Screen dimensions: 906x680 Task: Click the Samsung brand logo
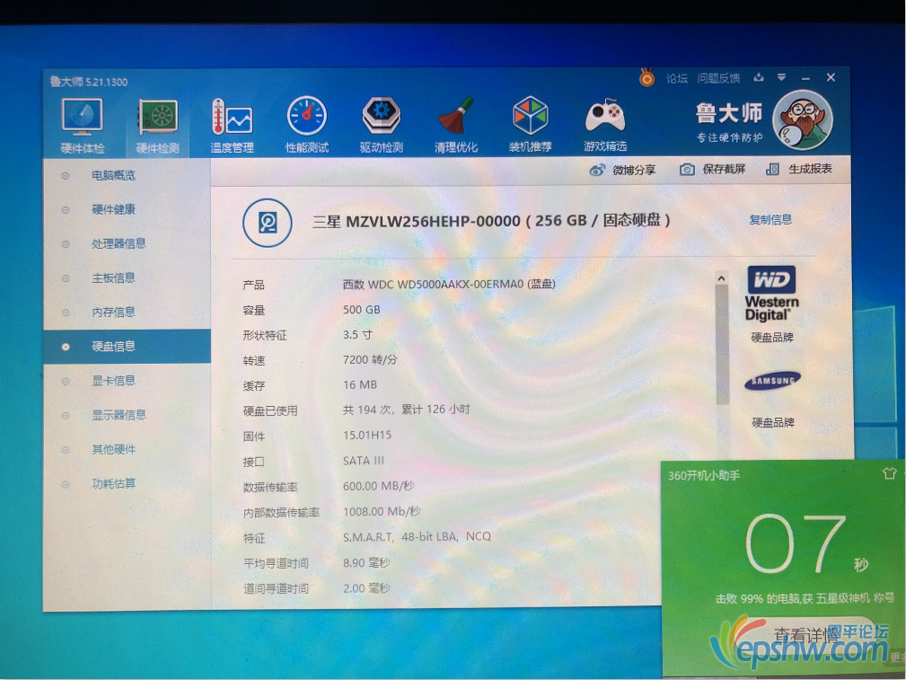coord(773,381)
